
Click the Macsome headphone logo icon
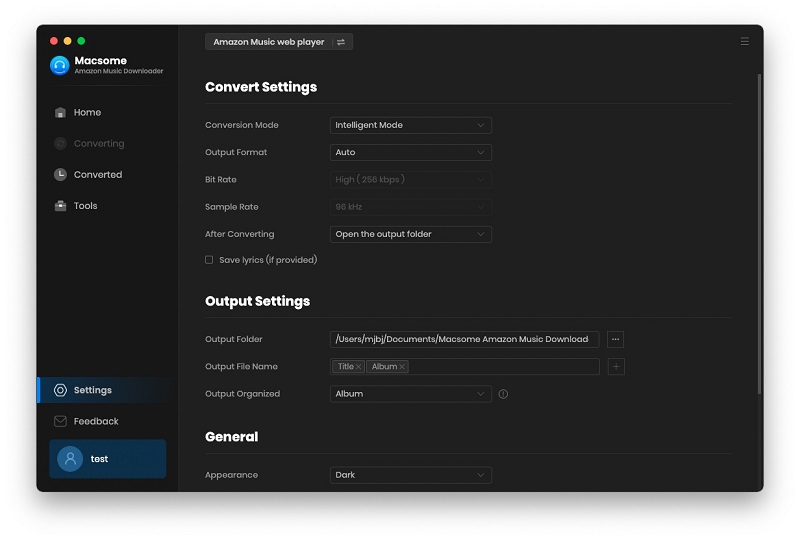(x=60, y=65)
